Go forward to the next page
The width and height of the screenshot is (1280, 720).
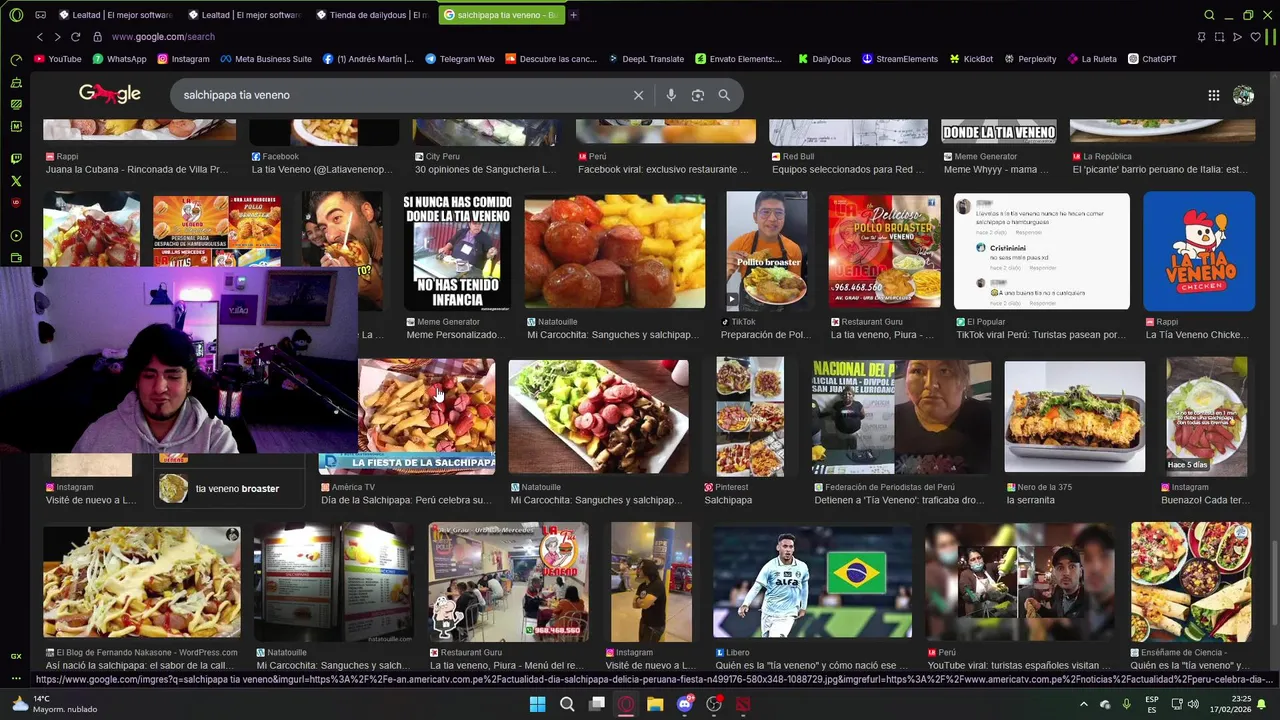click(x=57, y=37)
